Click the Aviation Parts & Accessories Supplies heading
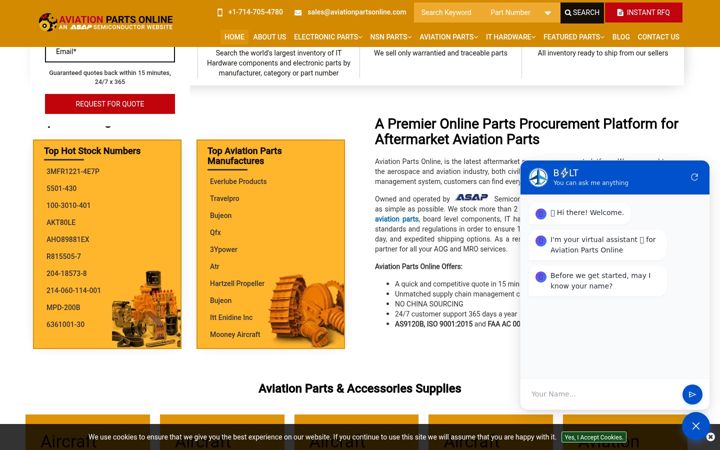The width and height of the screenshot is (720, 450). pos(360,388)
